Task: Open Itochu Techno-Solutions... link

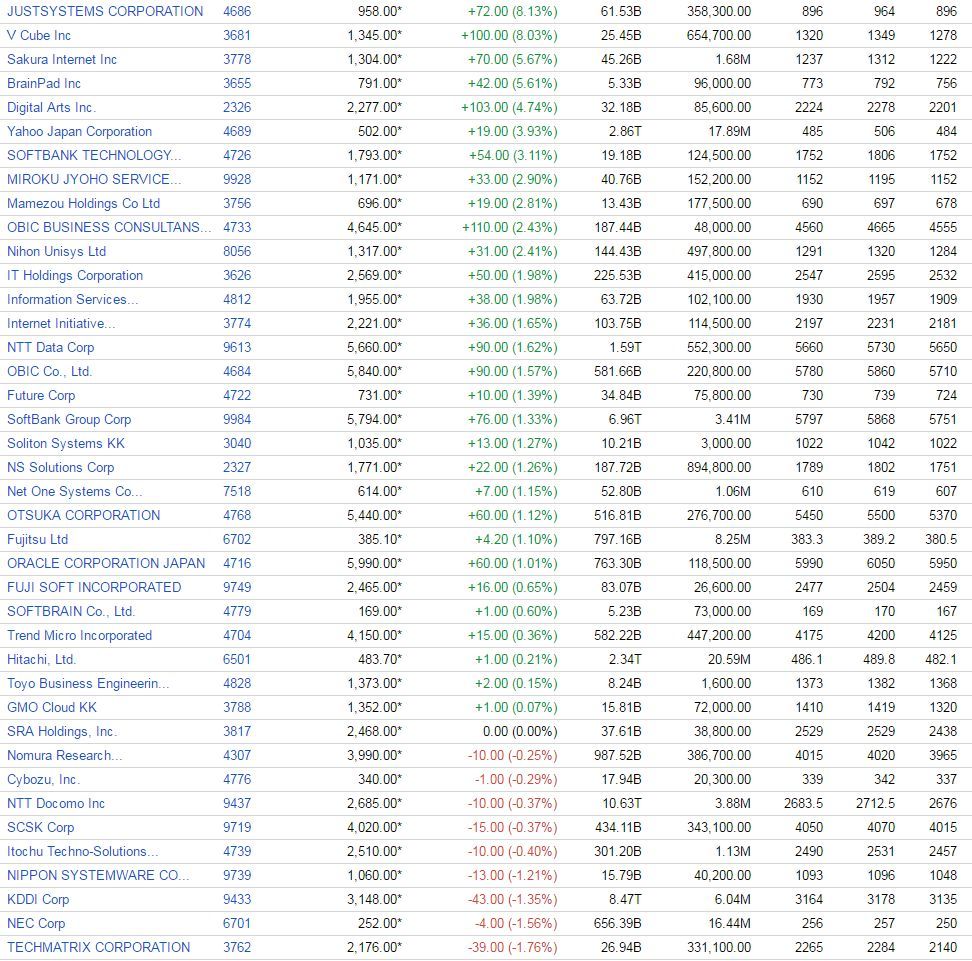Action: coord(82,852)
